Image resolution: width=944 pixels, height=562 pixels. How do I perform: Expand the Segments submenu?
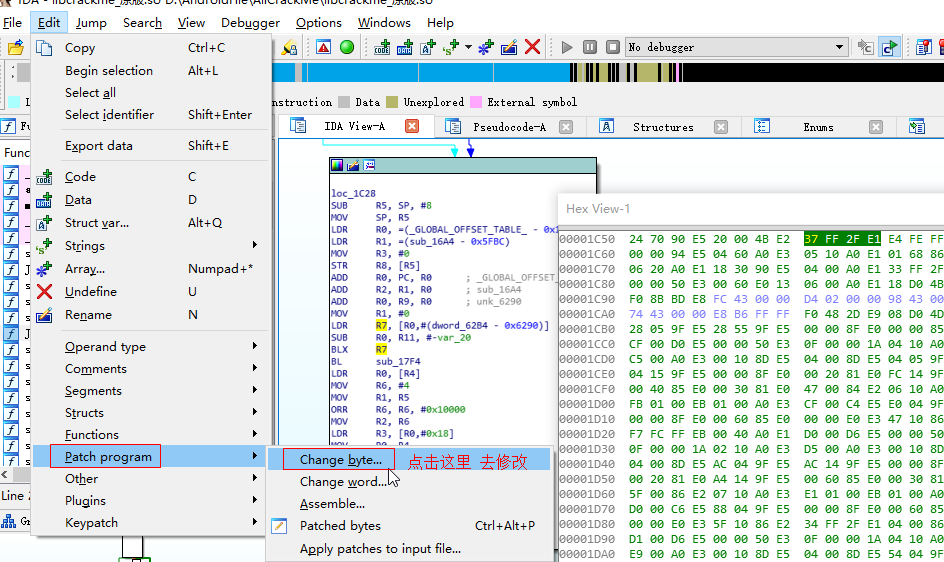[x=149, y=391]
